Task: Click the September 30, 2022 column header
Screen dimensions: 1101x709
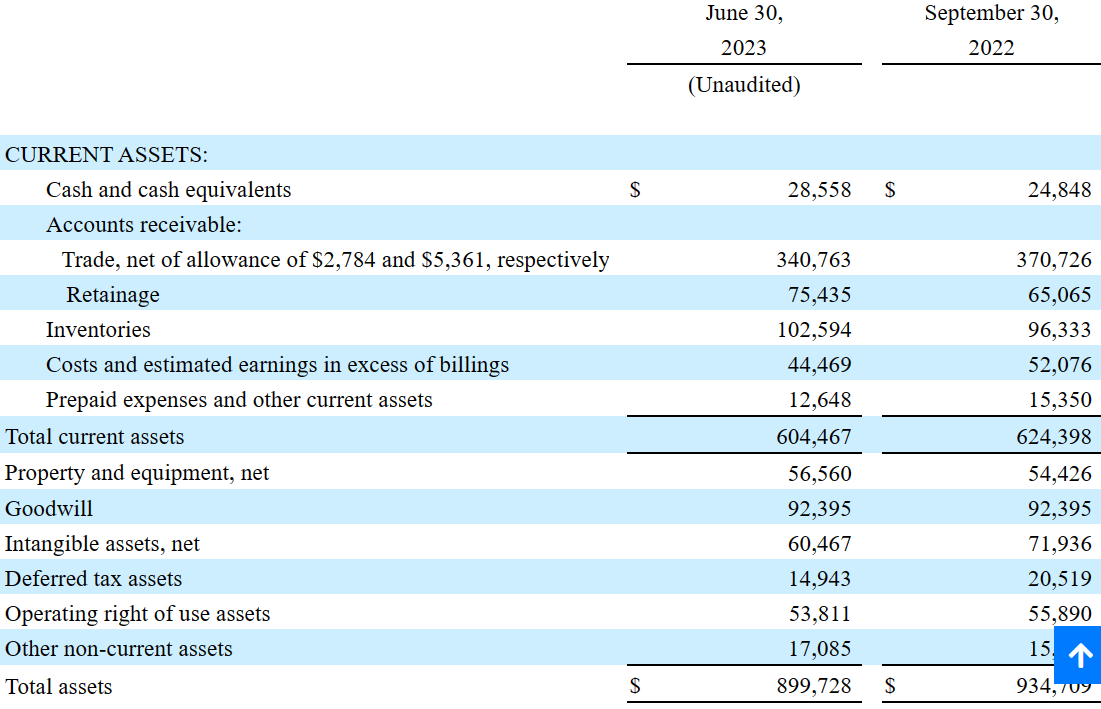Action: 991,31
